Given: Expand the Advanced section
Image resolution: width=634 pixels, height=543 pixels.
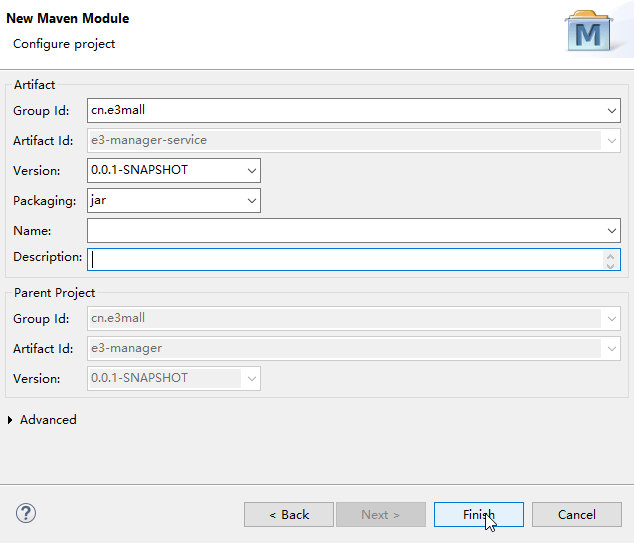Looking at the screenshot, I should (x=11, y=420).
